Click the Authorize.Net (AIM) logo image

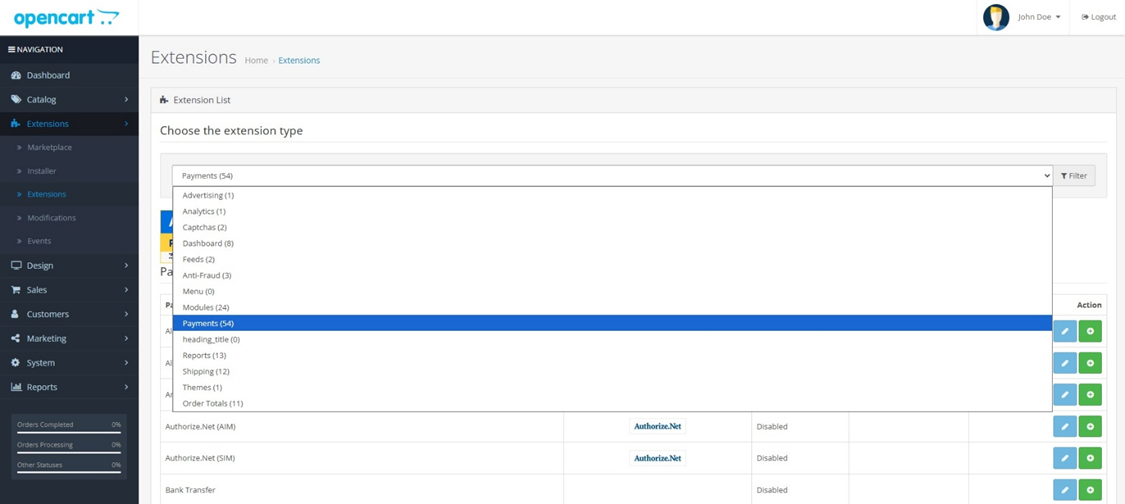(x=657, y=426)
